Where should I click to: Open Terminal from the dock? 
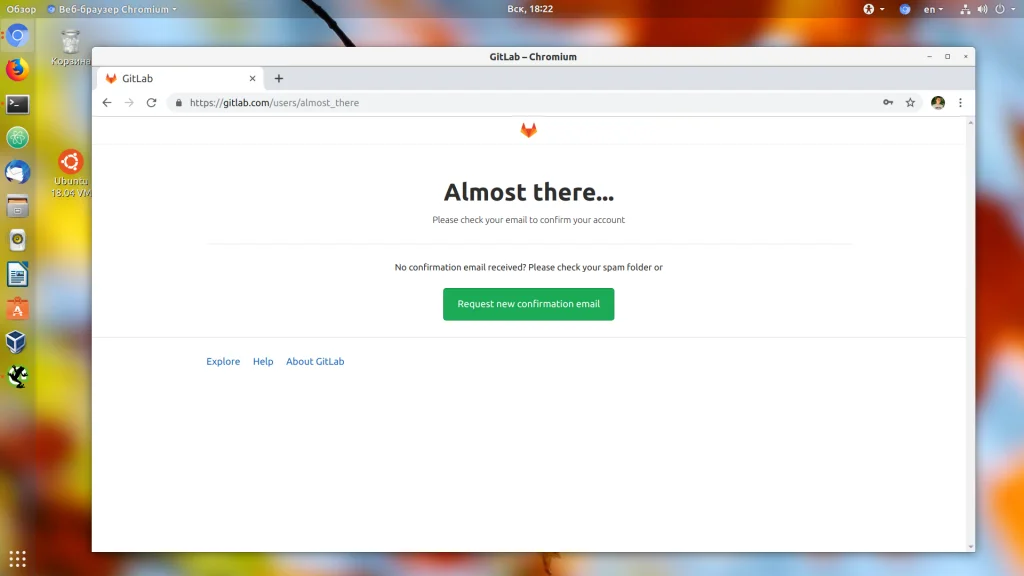pyautogui.click(x=18, y=104)
